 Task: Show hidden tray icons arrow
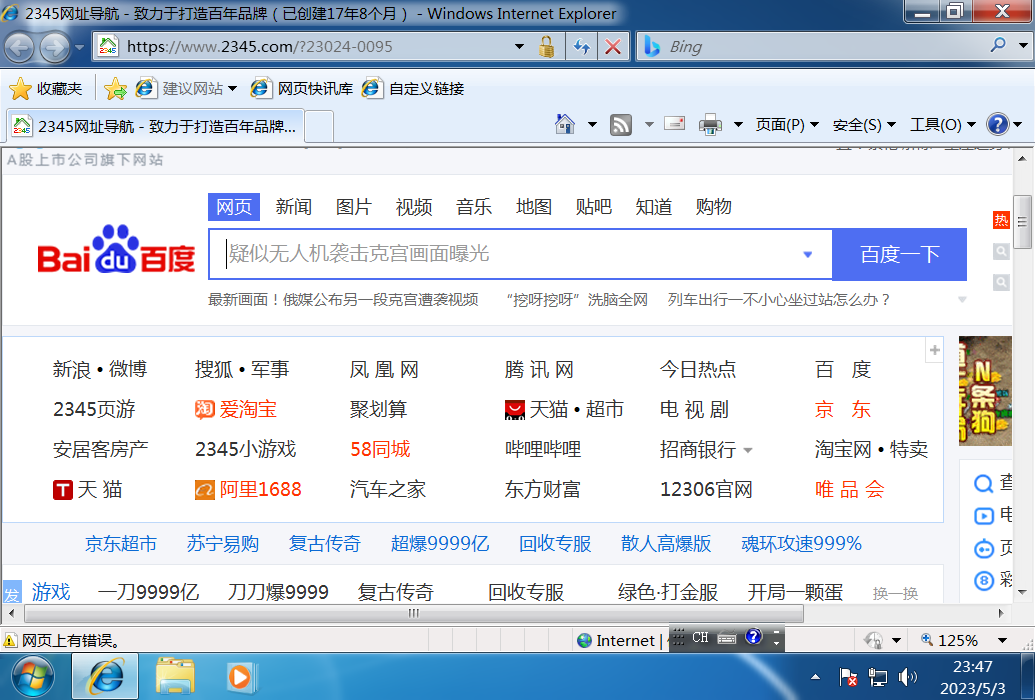click(x=815, y=677)
